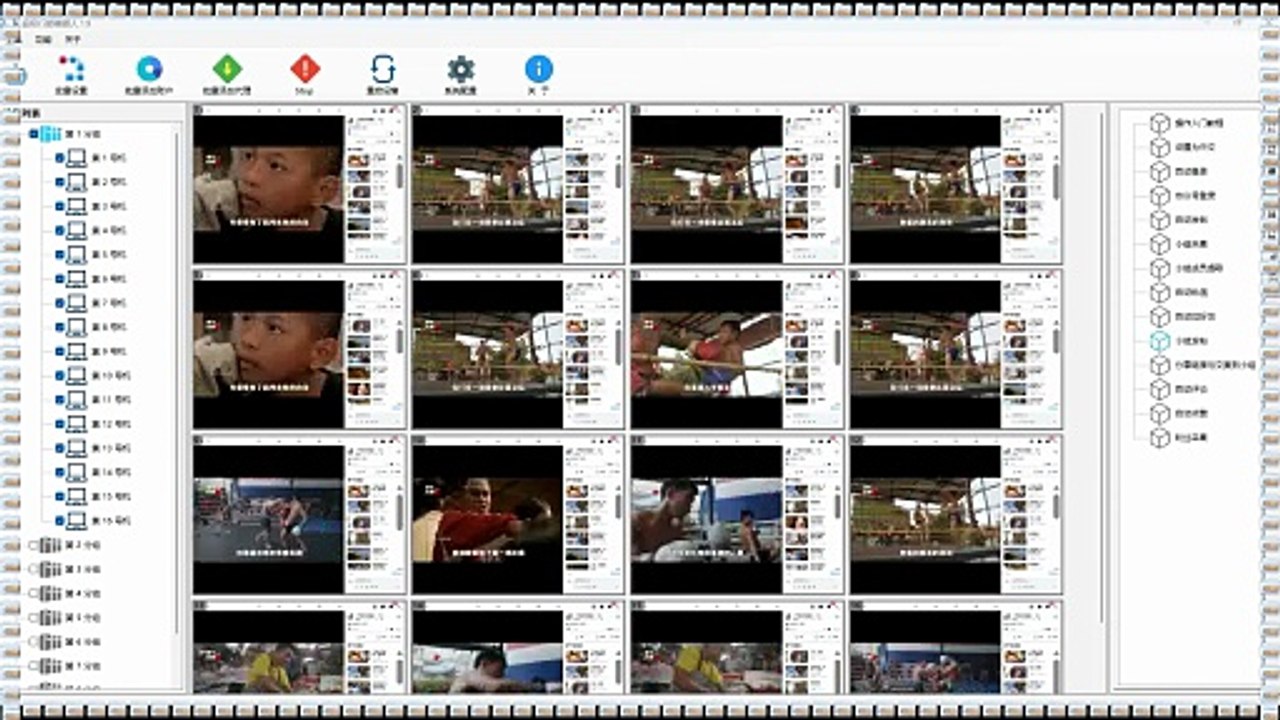
Task: Toggle the checkbox for device No. 8
Action: (x=60, y=328)
